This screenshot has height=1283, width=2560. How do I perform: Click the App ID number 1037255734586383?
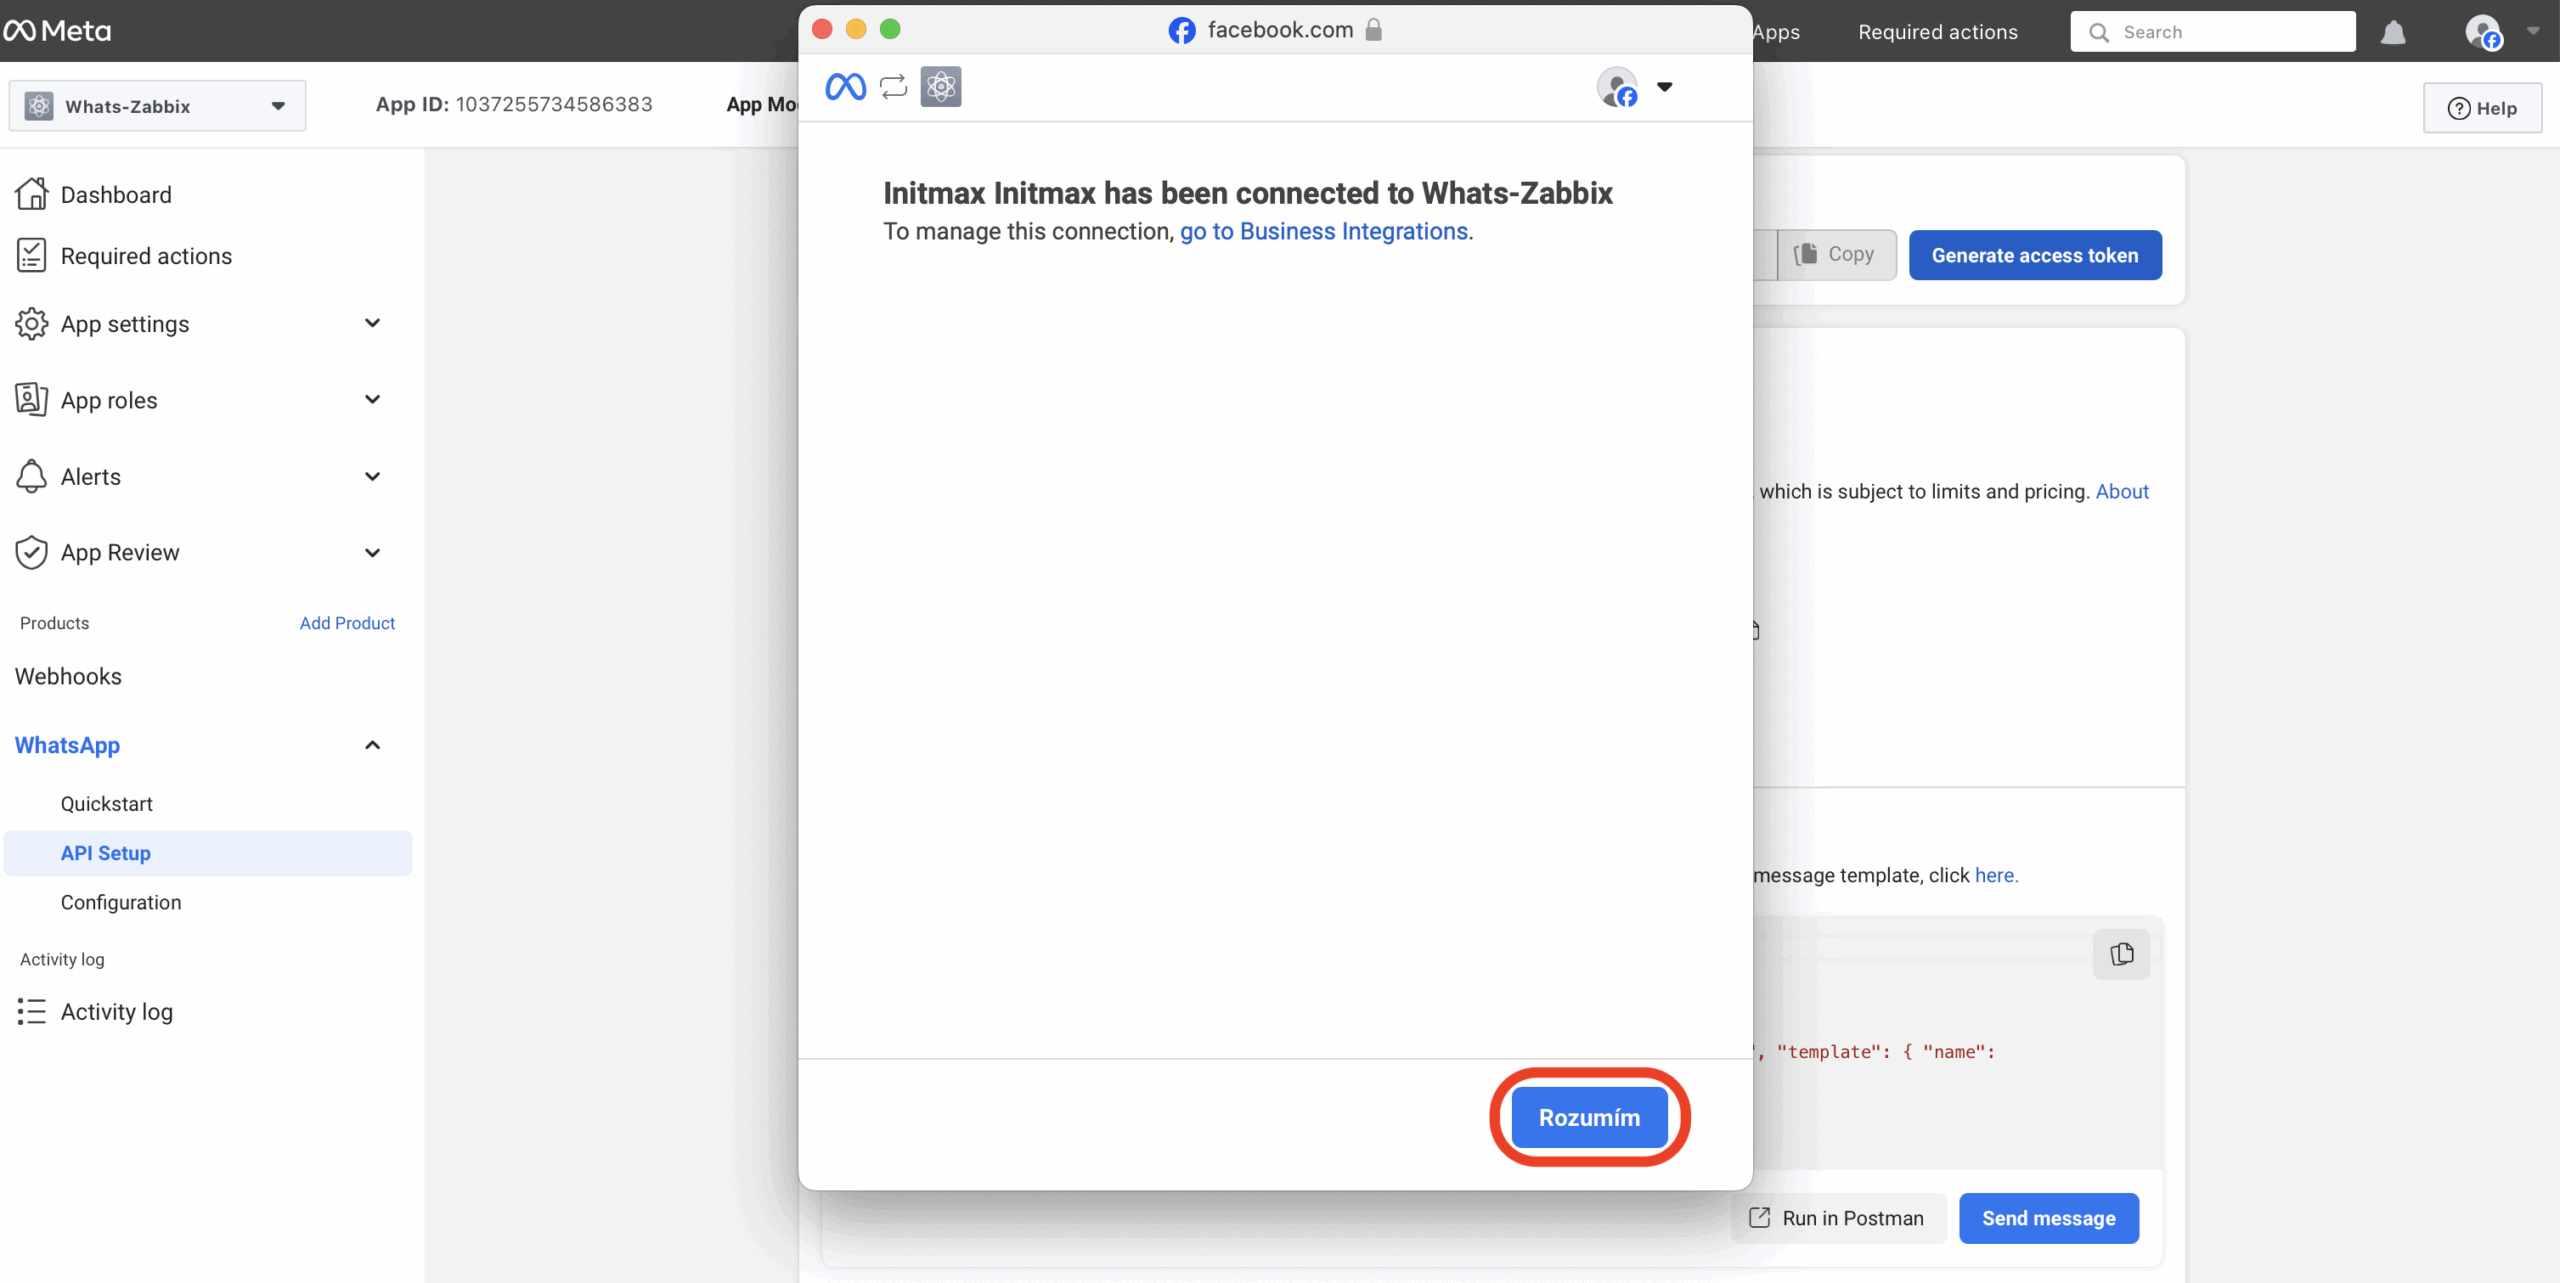click(x=554, y=104)
